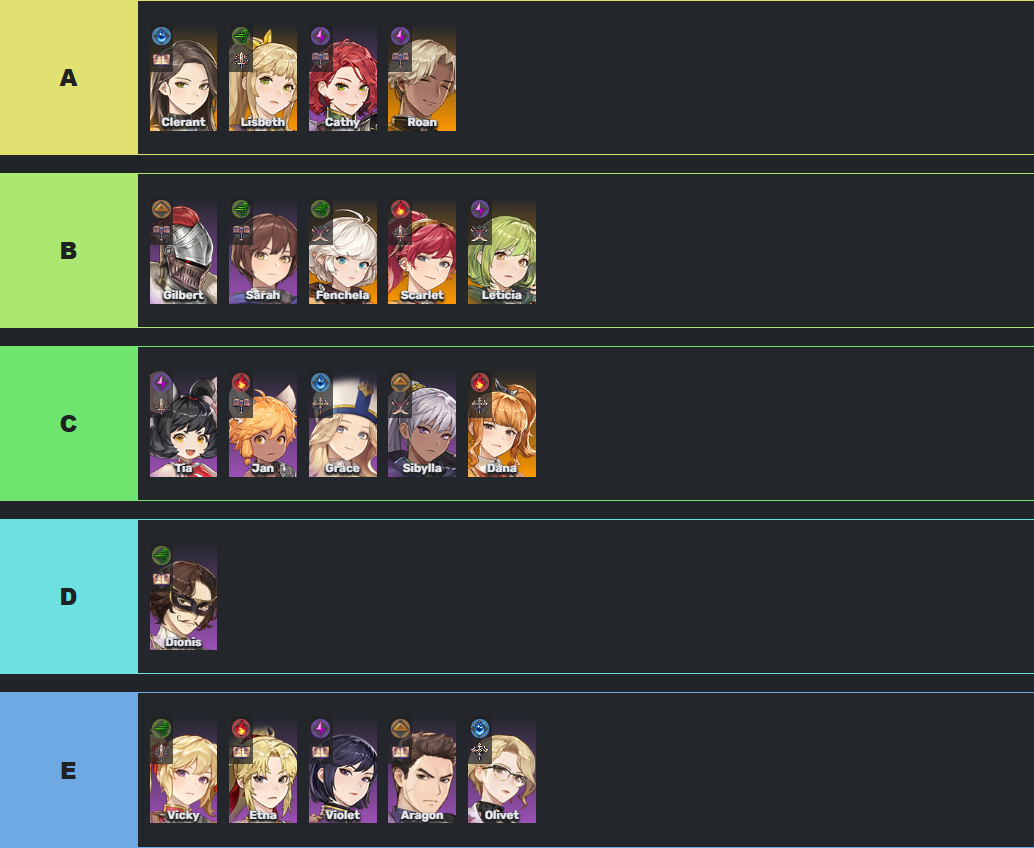Open Sibylla's character portrait
Image resolution: width=1034 pixels, height=848 pixels.
[x=421, y=423]
